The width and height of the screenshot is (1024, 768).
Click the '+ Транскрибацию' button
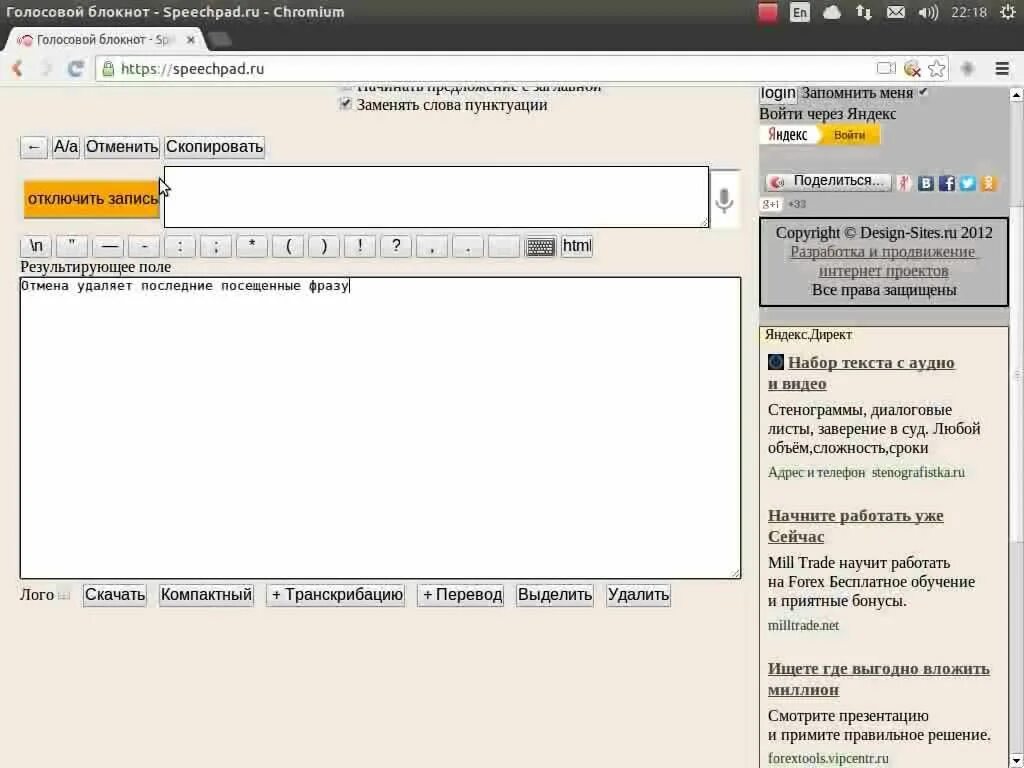(x=336, y=595)
